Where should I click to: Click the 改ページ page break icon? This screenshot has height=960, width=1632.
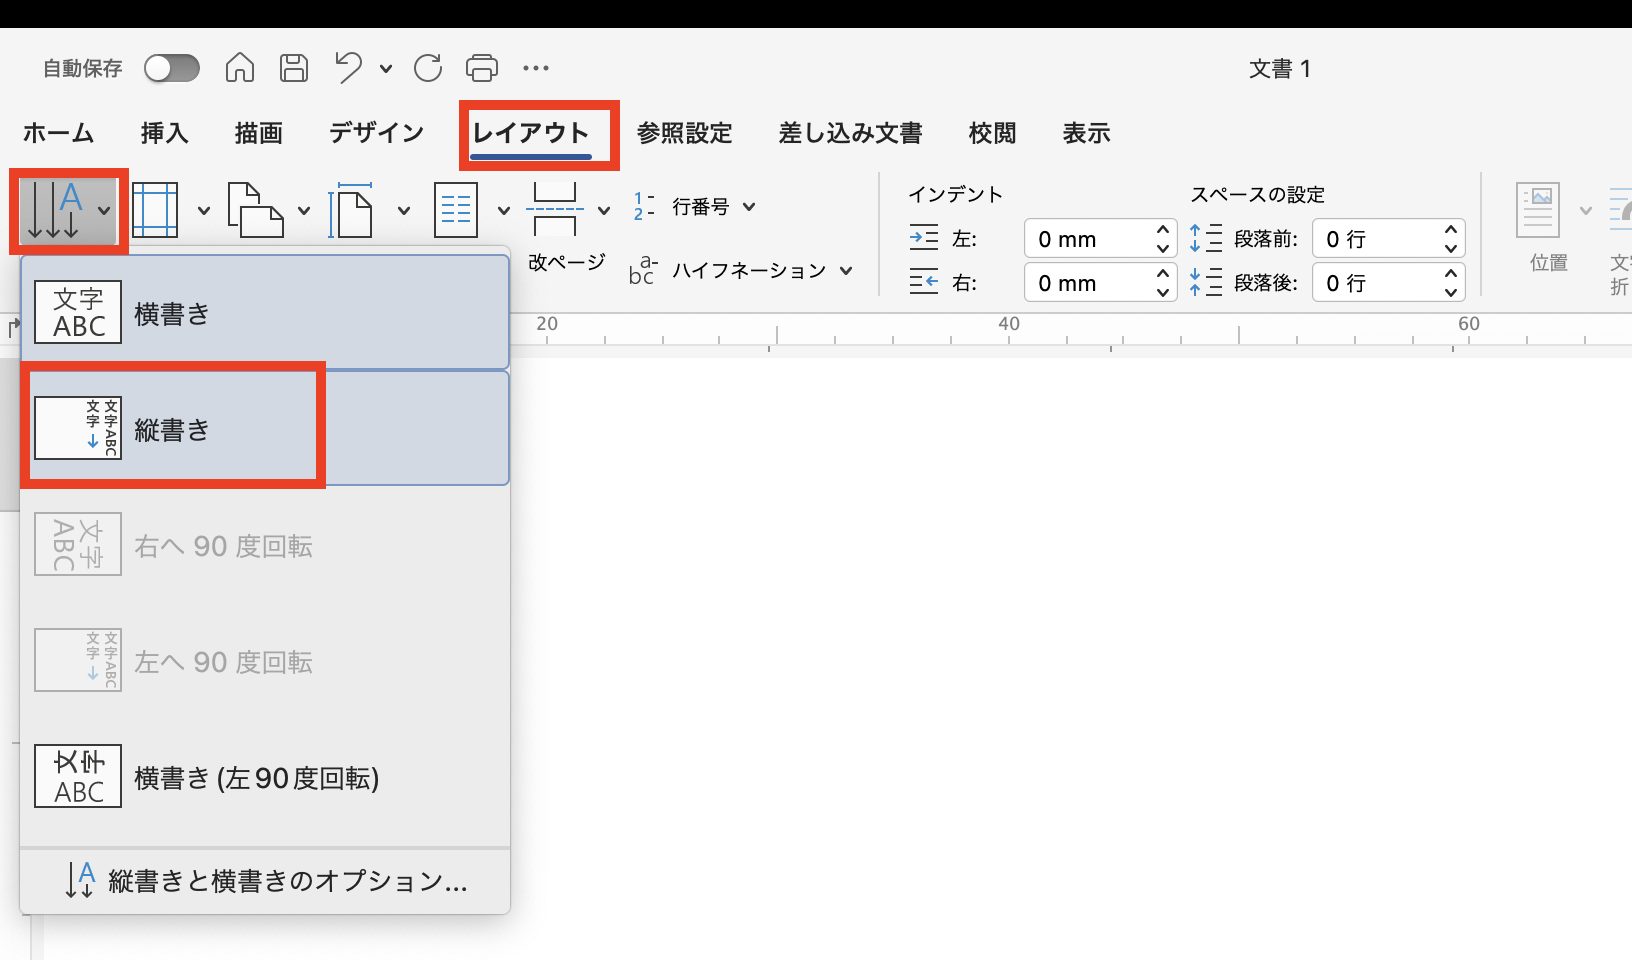(555, 210)
